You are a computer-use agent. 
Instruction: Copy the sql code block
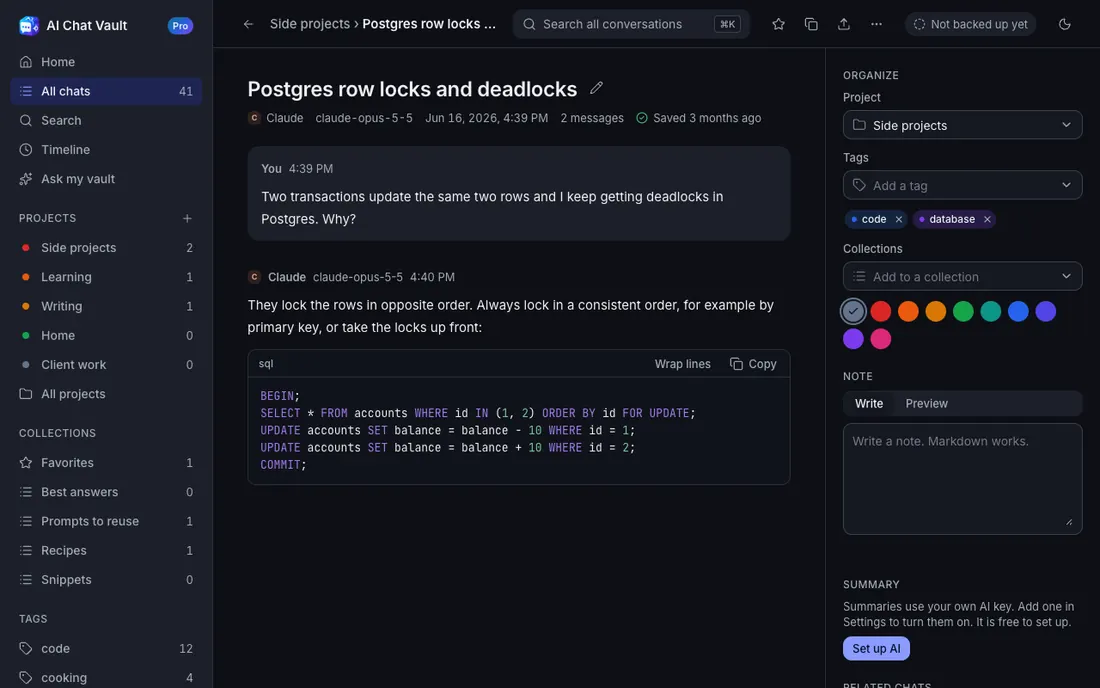tap(753, 364)
